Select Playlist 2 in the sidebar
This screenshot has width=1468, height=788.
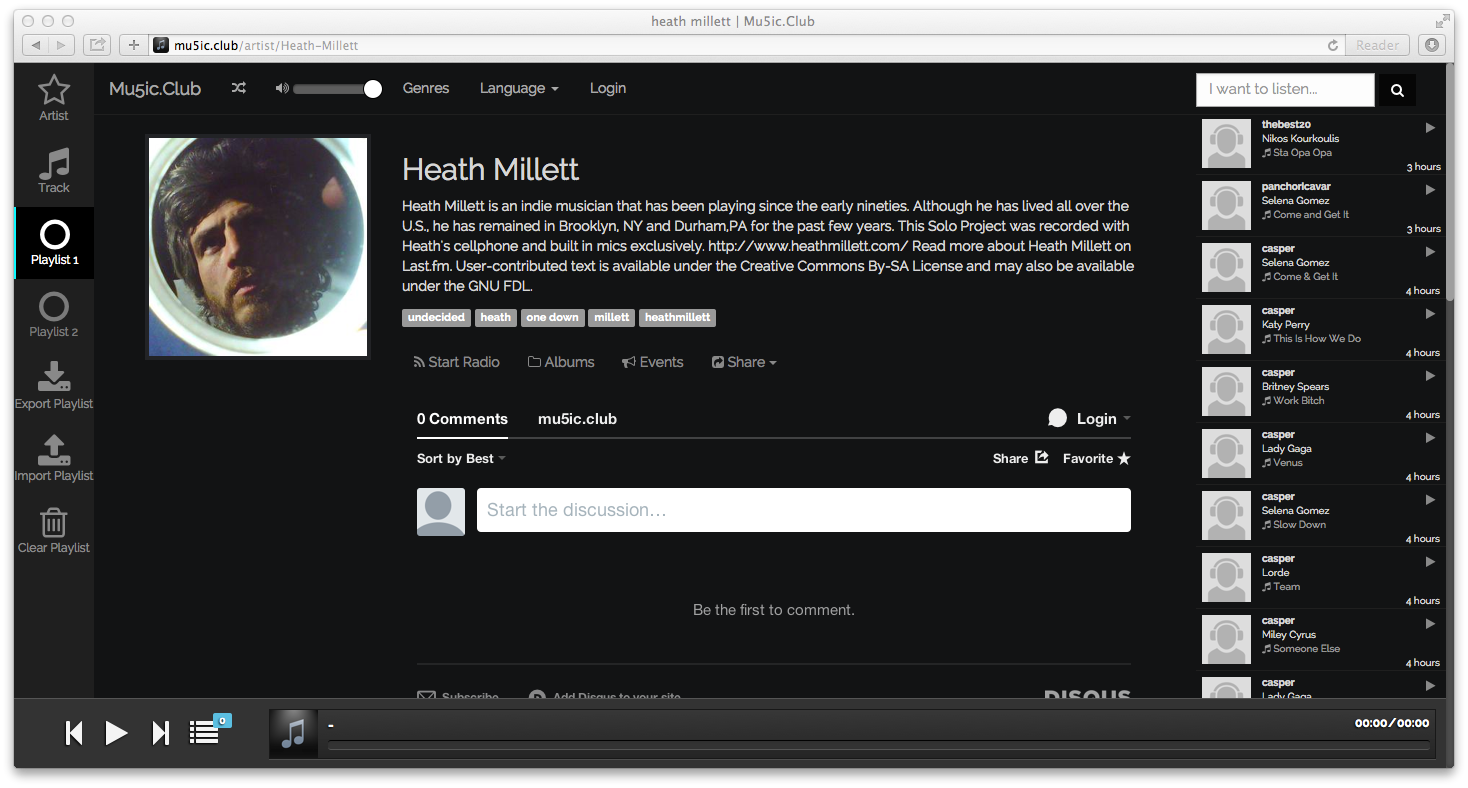coord(54,315)
